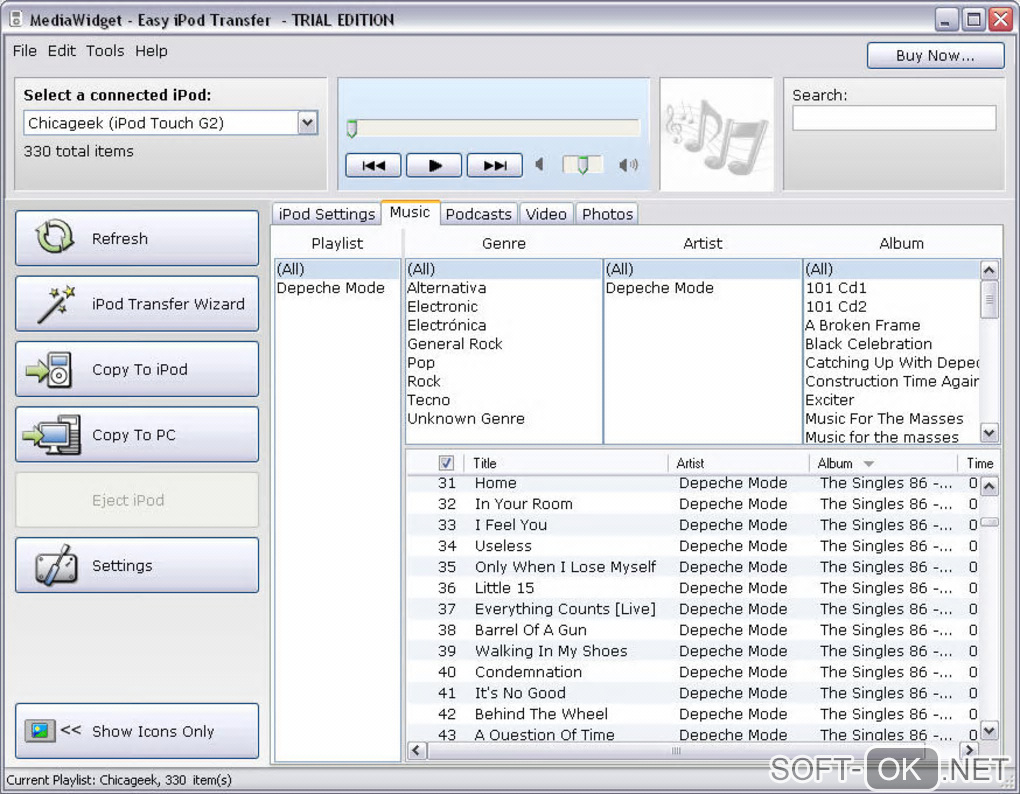Viewport: 1020px width, 794px height.
Task: Select track 40 Condemnation
Action: [x=693, y=672]
